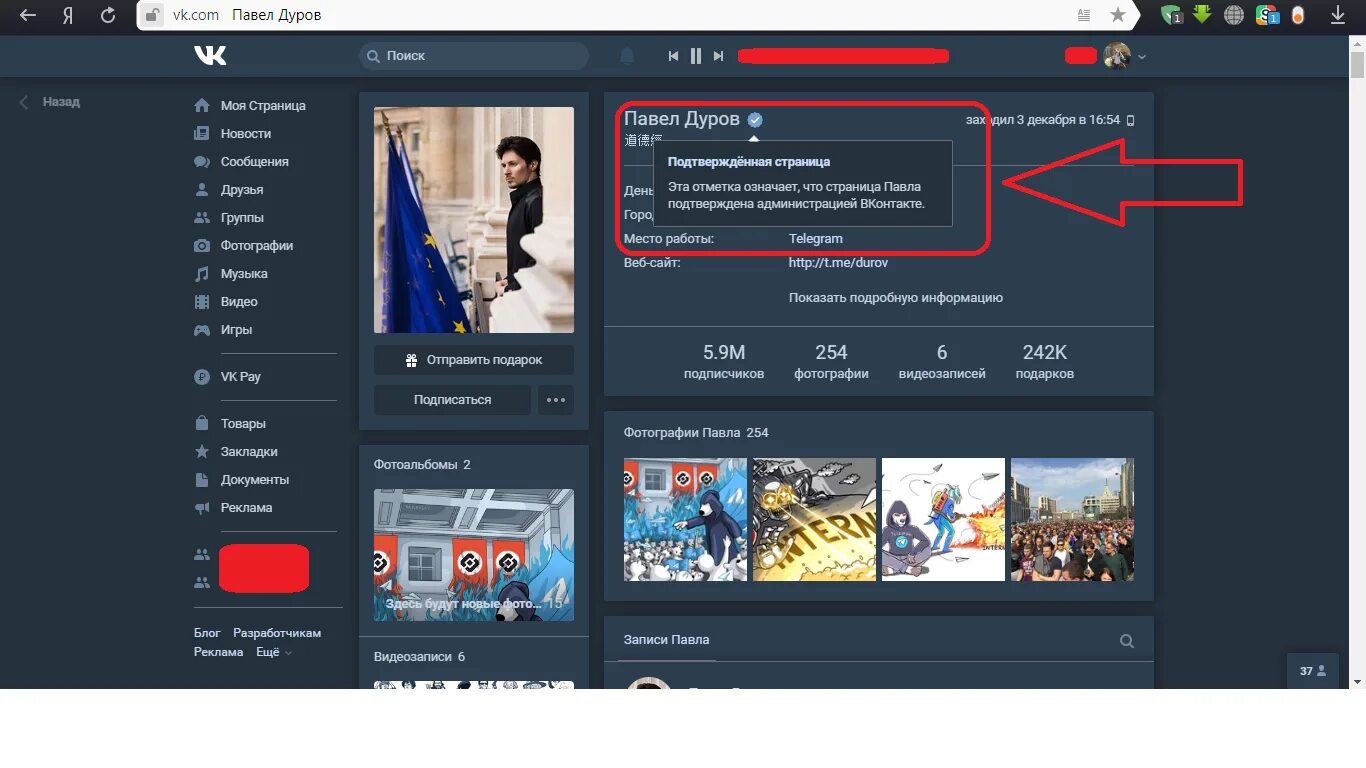
Task: Open the globe extension icon
Action: [1234, 15]
